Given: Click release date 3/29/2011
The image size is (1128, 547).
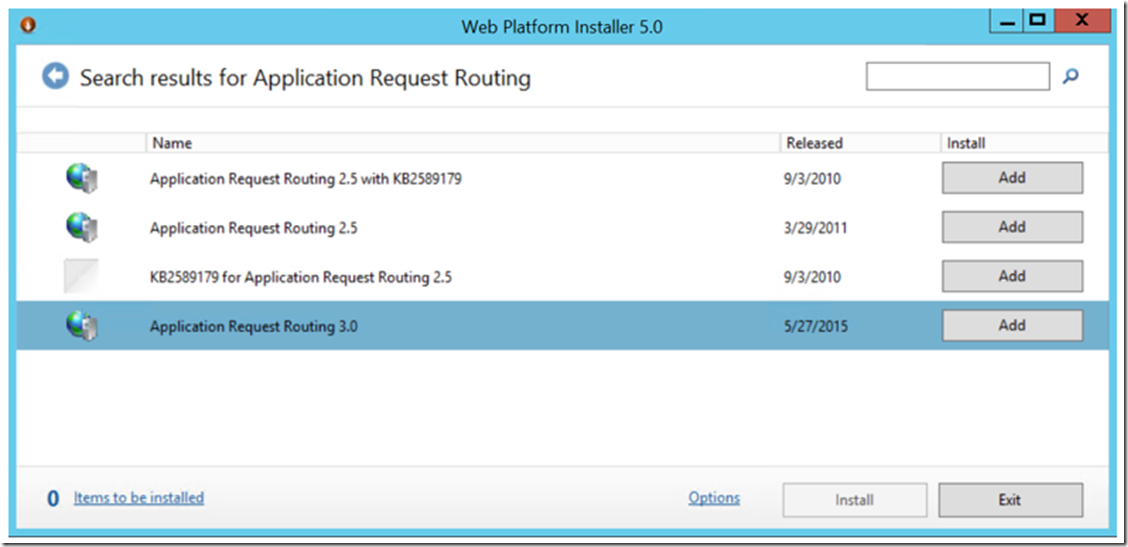Looking at the screenshot, I should pyautogui.click(x=817, y=228).
